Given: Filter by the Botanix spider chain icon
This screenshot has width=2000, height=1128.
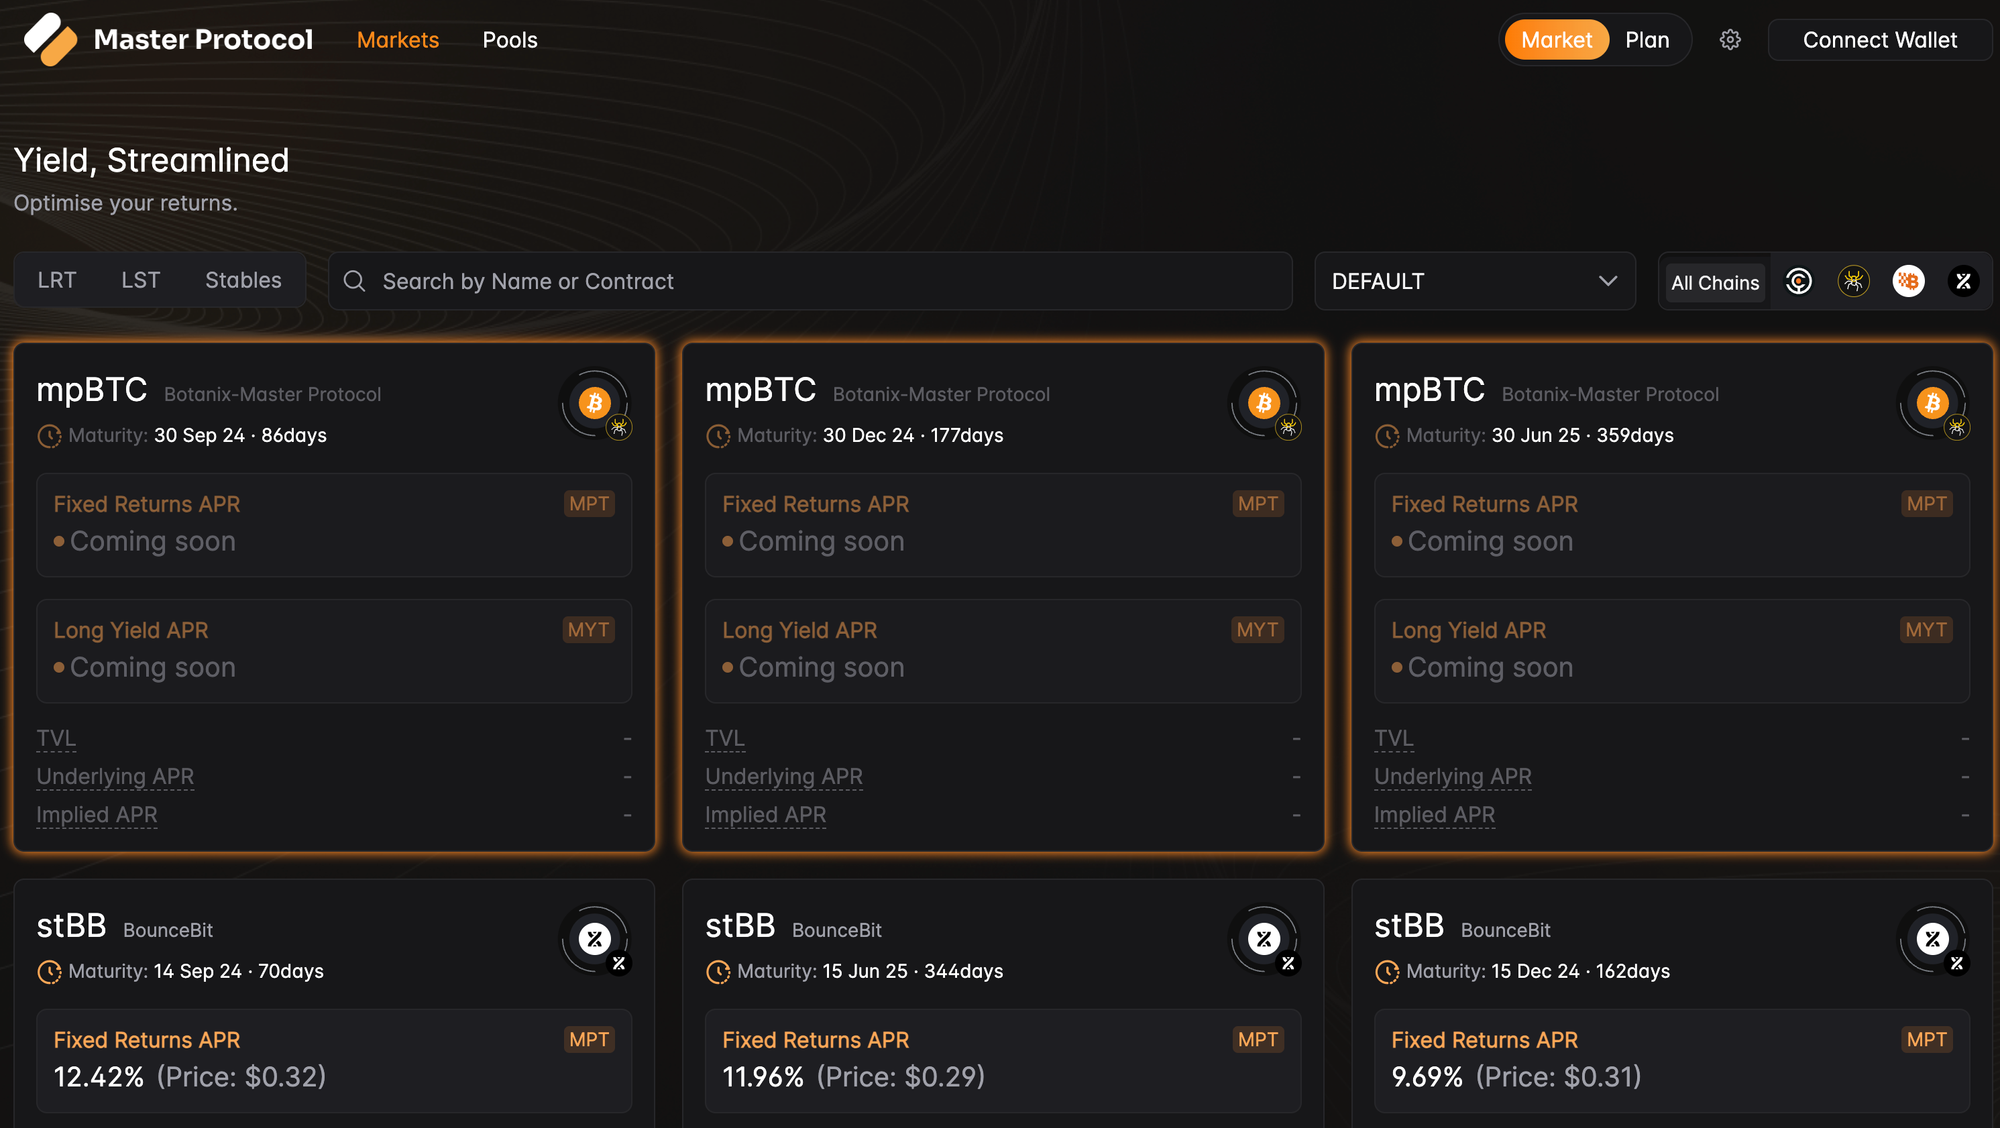Looking at the screenshot, I should coord(1854,282).
